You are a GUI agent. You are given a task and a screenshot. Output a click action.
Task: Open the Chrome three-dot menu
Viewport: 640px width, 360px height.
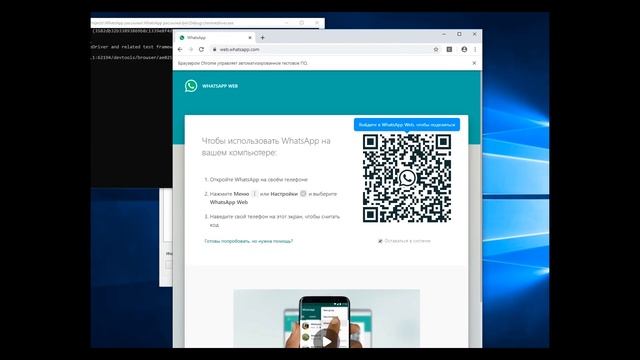tap(475, 49)
